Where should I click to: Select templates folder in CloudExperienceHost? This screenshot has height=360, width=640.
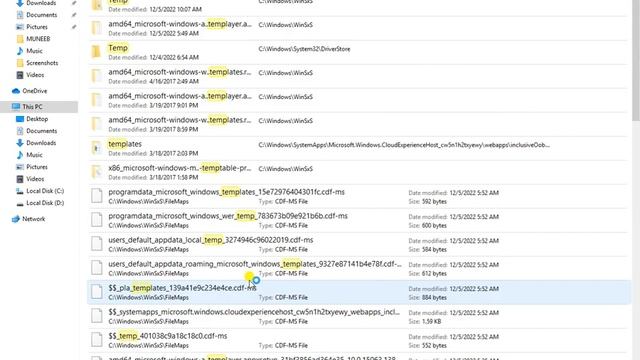[x=357, y=148]
